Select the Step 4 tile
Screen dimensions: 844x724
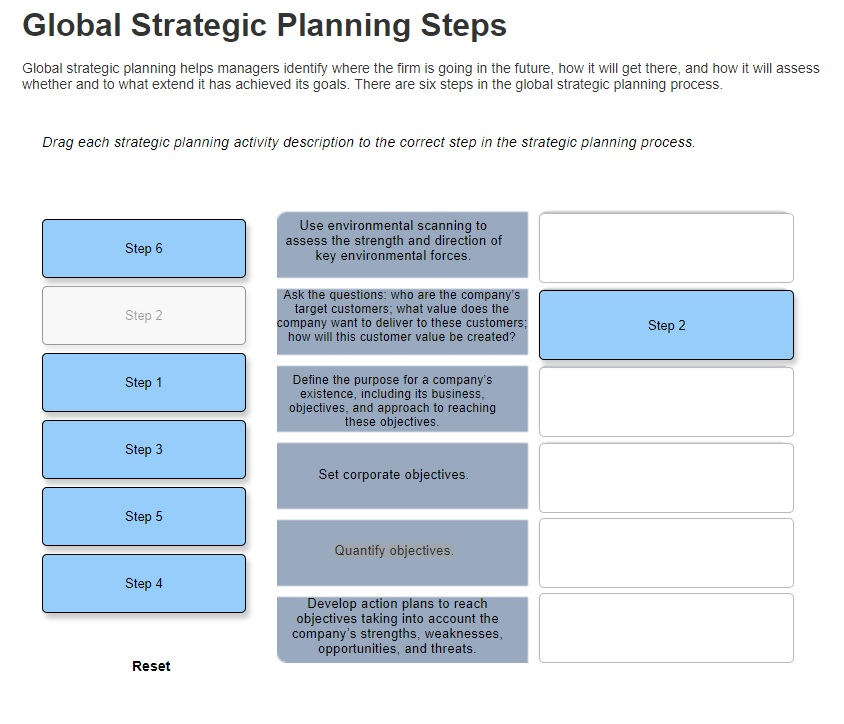[144, 584]
